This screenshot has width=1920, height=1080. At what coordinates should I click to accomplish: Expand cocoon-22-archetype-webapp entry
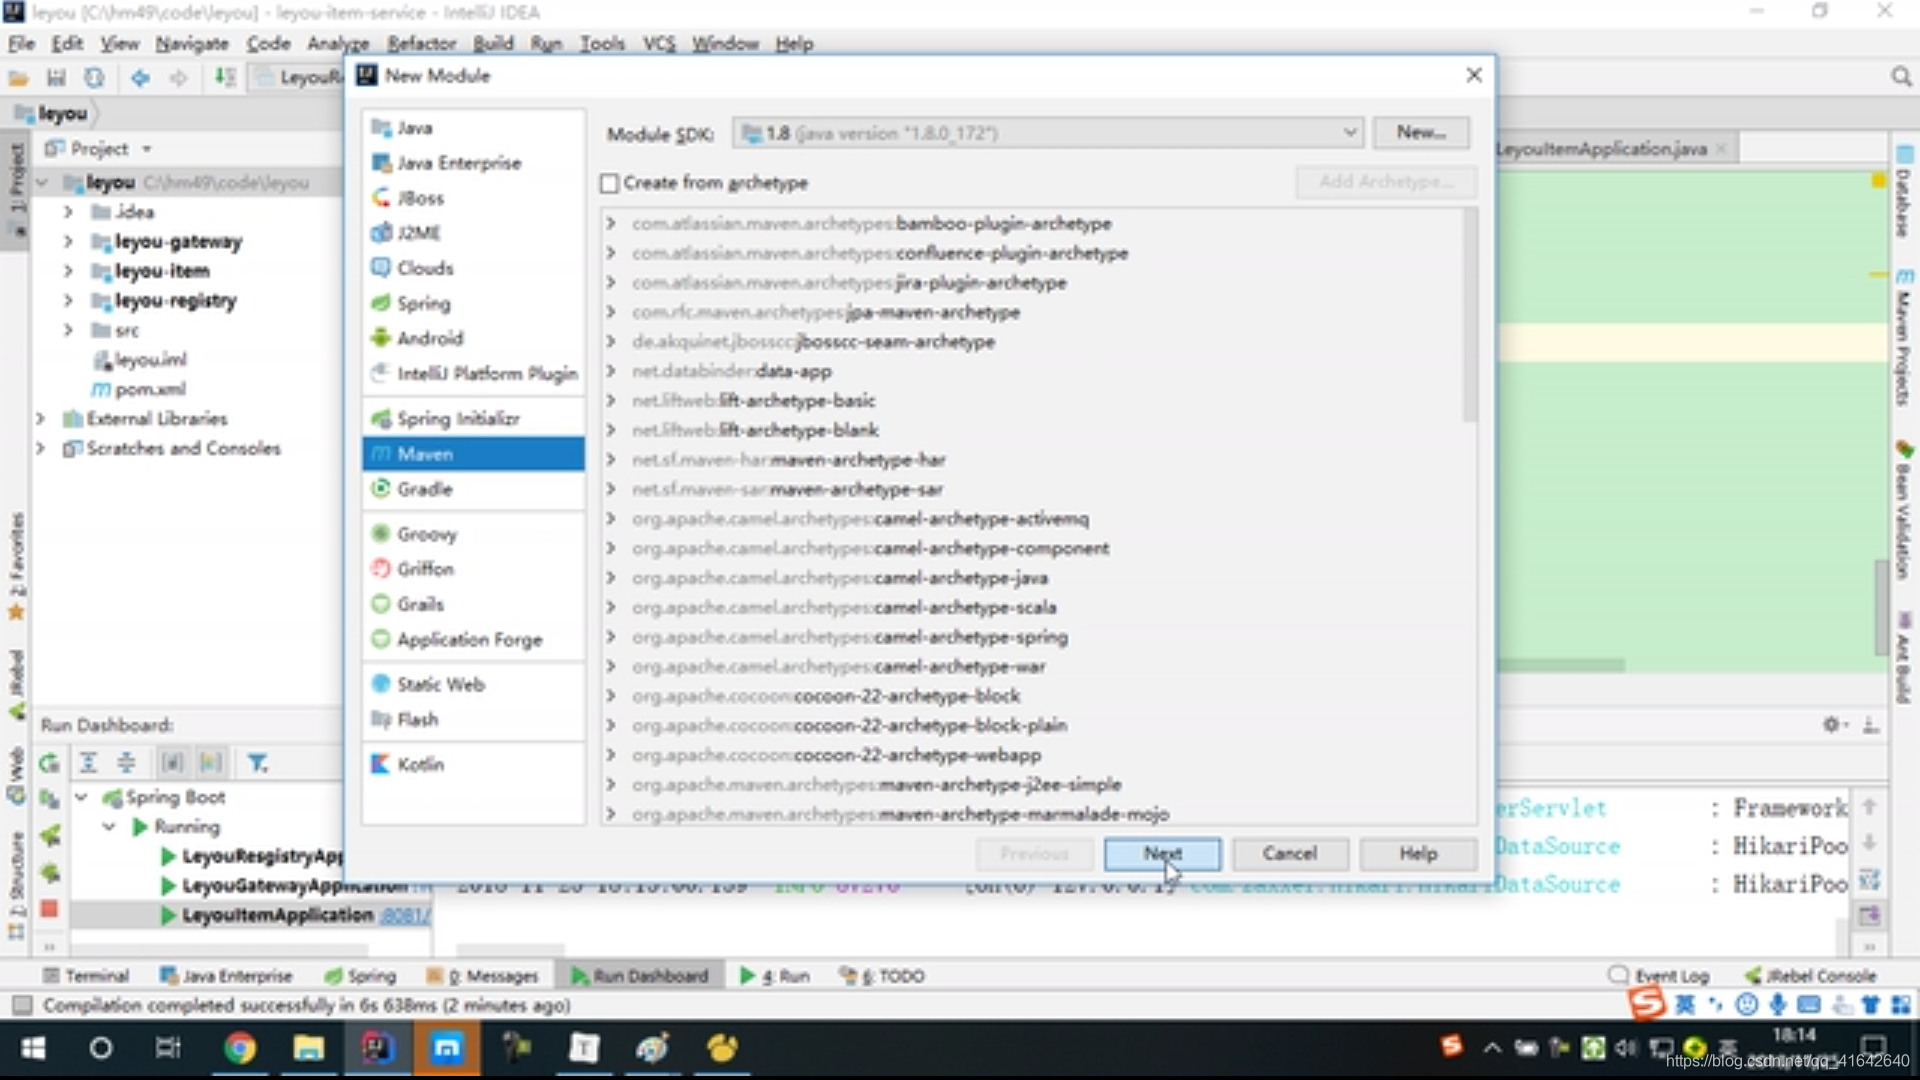pyautogui.click(x=611, y=755)
